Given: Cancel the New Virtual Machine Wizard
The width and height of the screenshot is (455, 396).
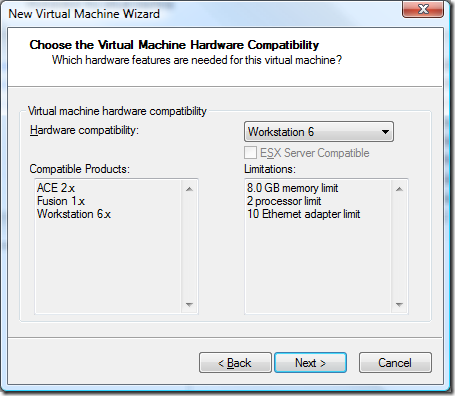Looking at the screenshot, I should [395, 363].
